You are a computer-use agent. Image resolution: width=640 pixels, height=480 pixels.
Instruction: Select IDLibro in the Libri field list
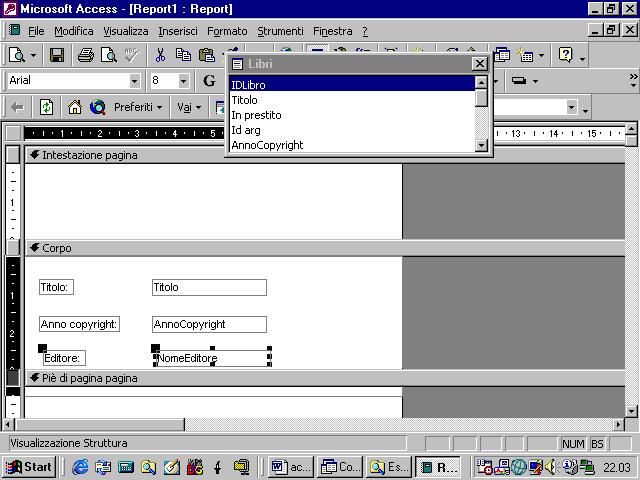(x=352, y=85)
